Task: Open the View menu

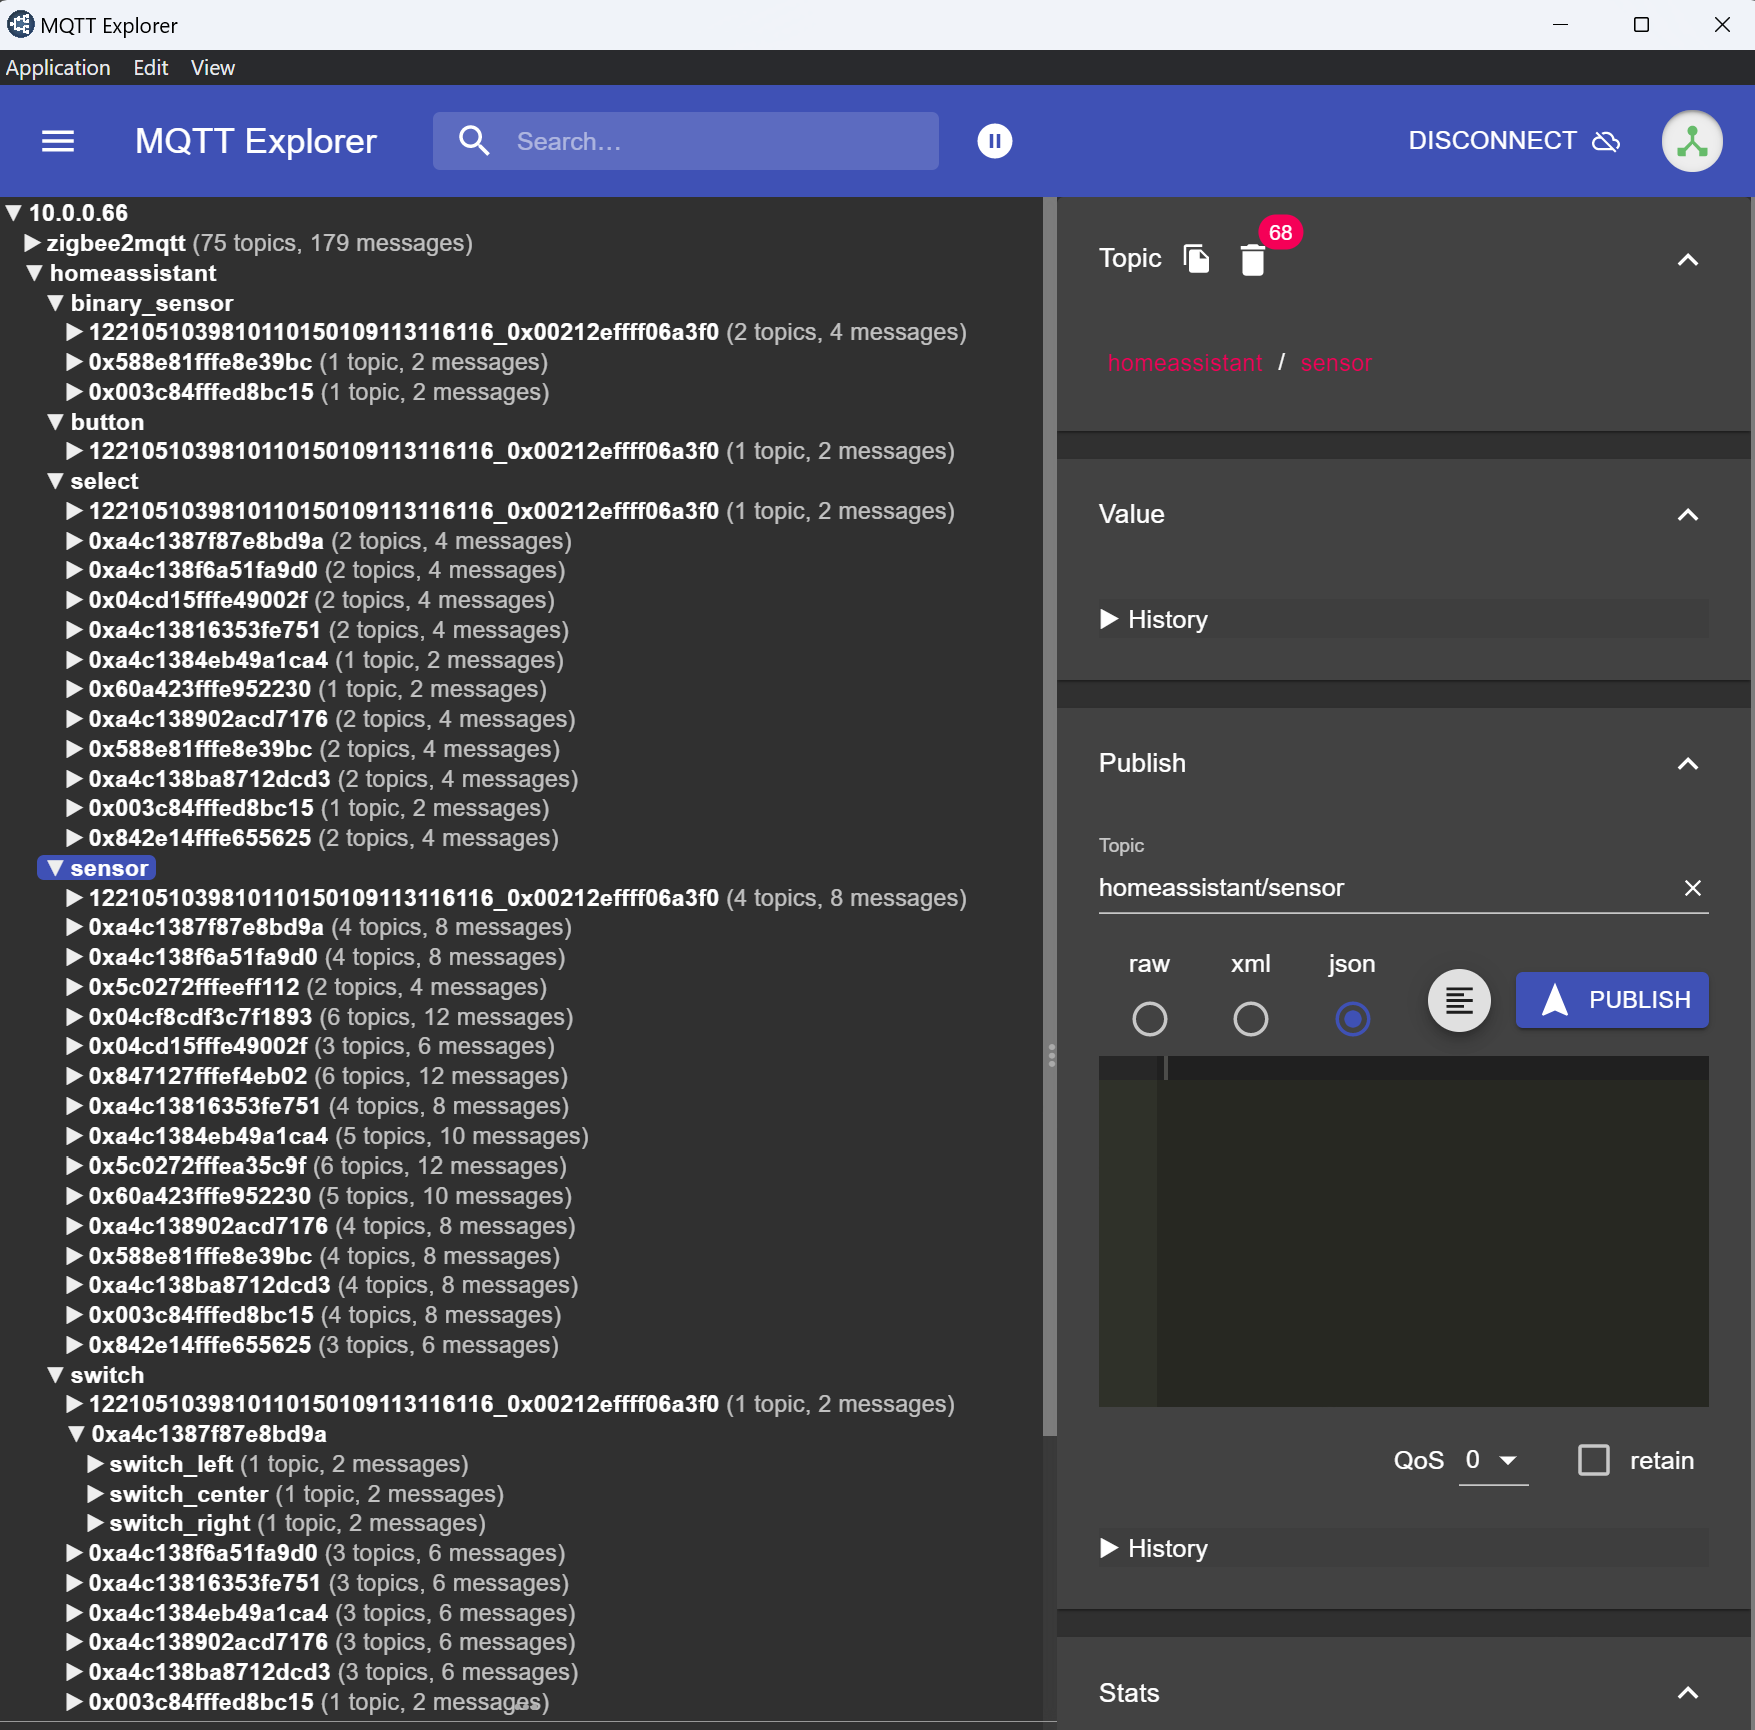Action: (212, 68)
